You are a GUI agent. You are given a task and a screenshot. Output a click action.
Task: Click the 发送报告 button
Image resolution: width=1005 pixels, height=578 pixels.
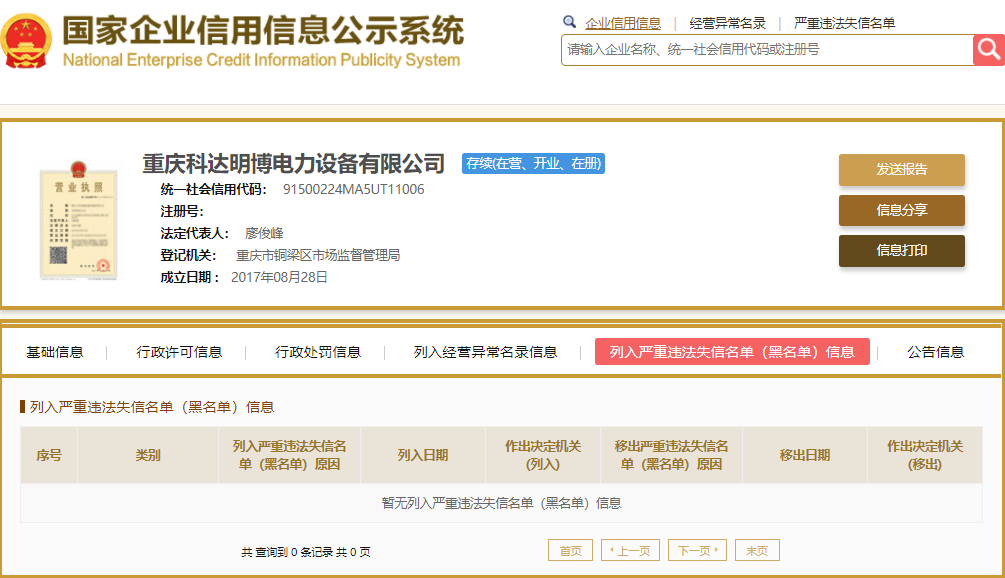pyautogui.click(x=901, y=170)
